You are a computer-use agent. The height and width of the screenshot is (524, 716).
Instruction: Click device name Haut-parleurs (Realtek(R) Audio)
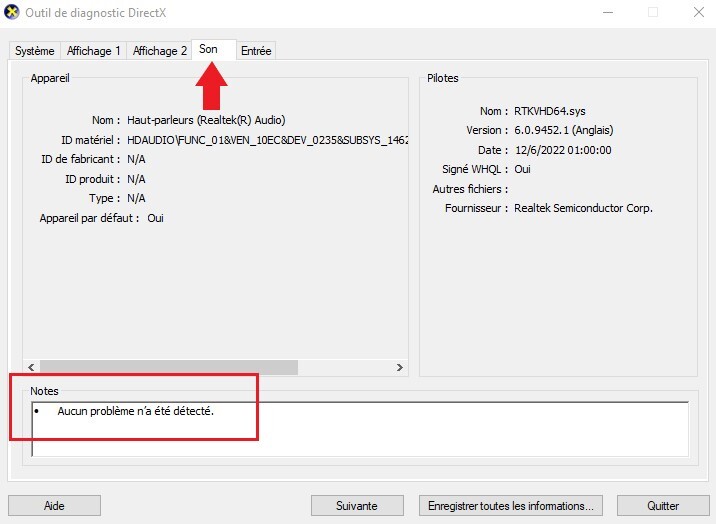206,120
